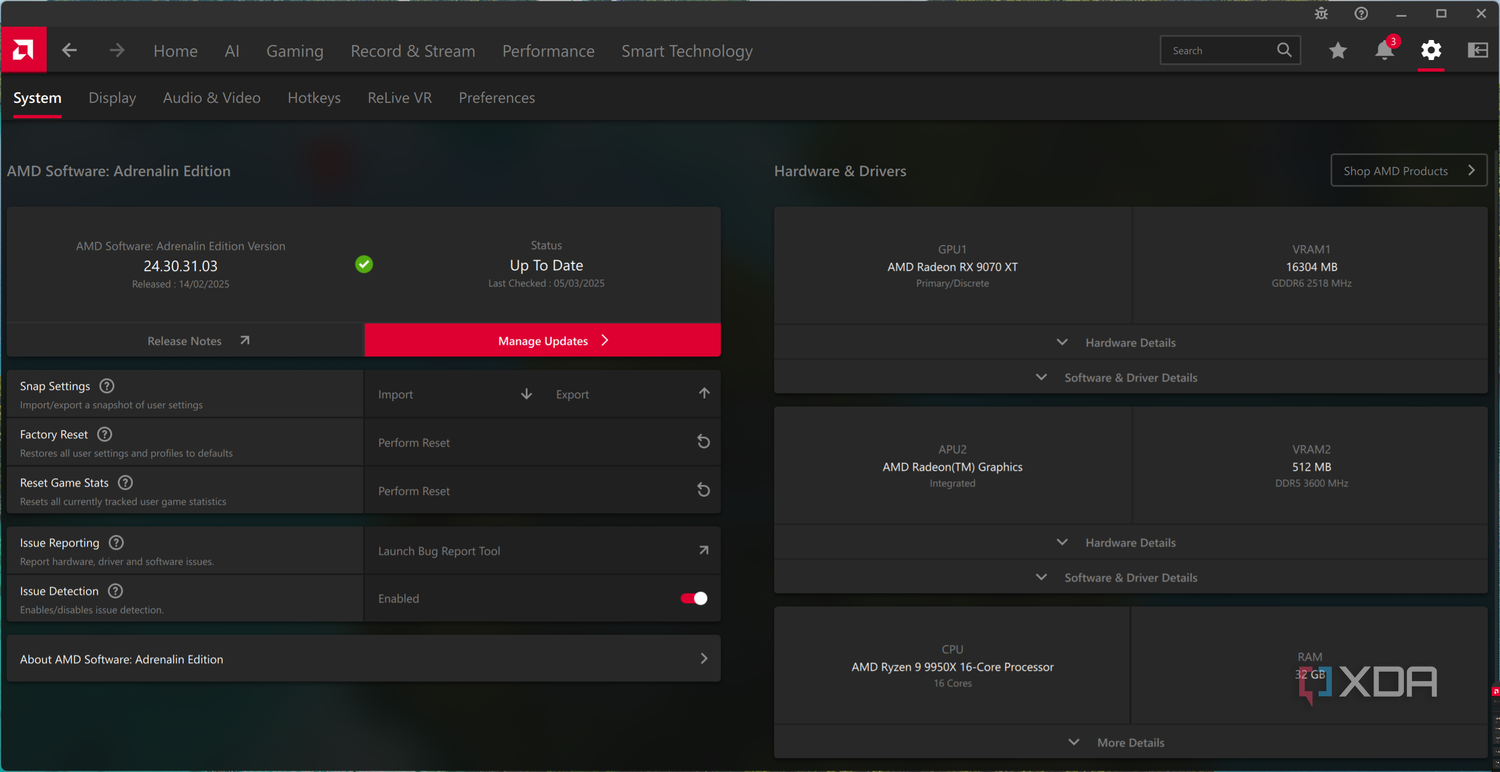Click Snap Settings help icon

[x=107, y=386]
